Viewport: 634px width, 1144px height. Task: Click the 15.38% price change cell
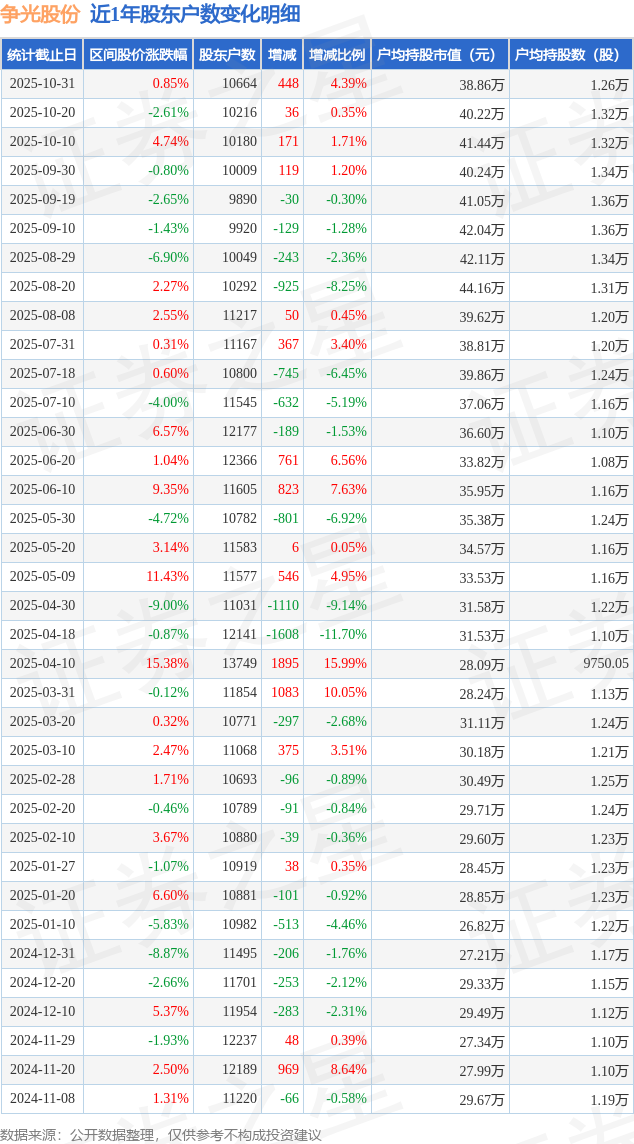coord(167,664)
